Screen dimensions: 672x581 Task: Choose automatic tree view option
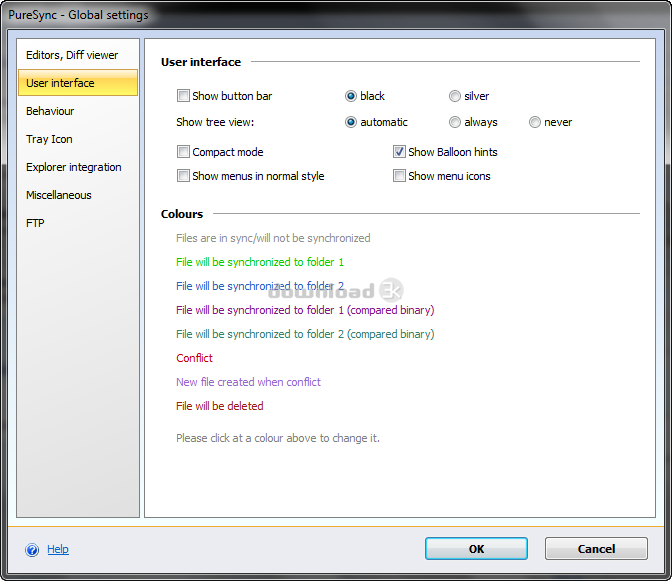point(351,122)
